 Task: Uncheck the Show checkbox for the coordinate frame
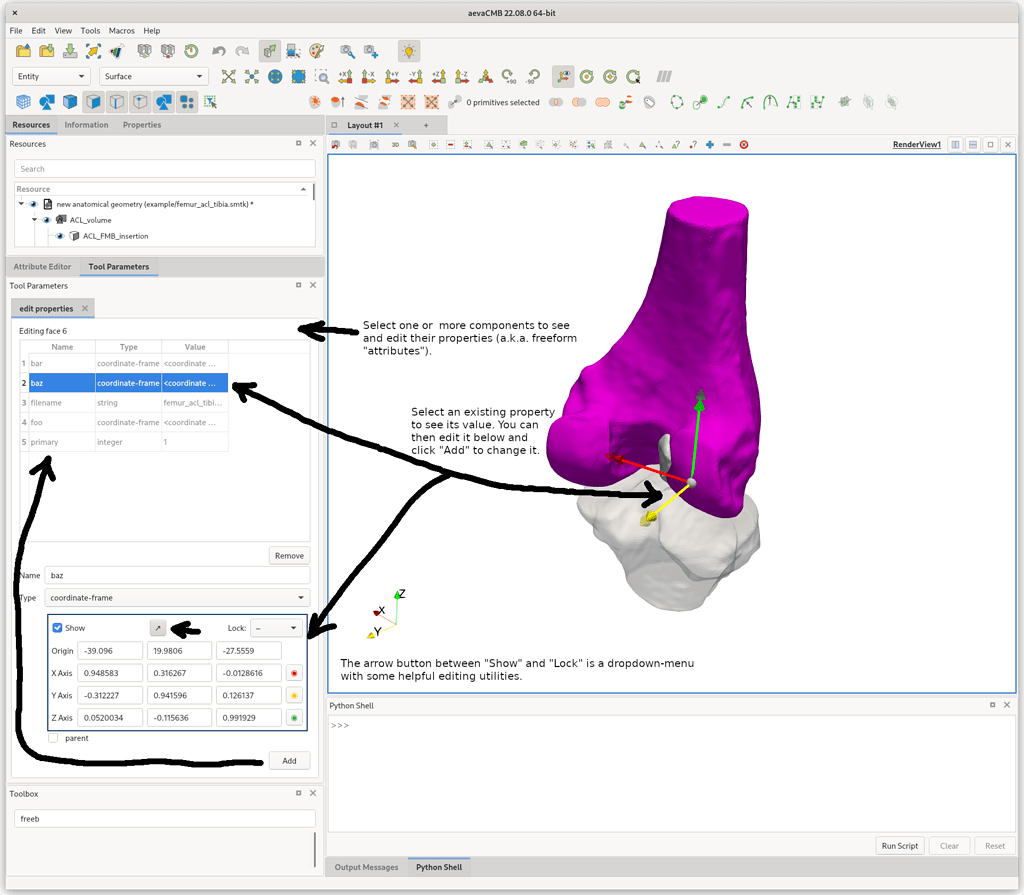click(56, 628)
